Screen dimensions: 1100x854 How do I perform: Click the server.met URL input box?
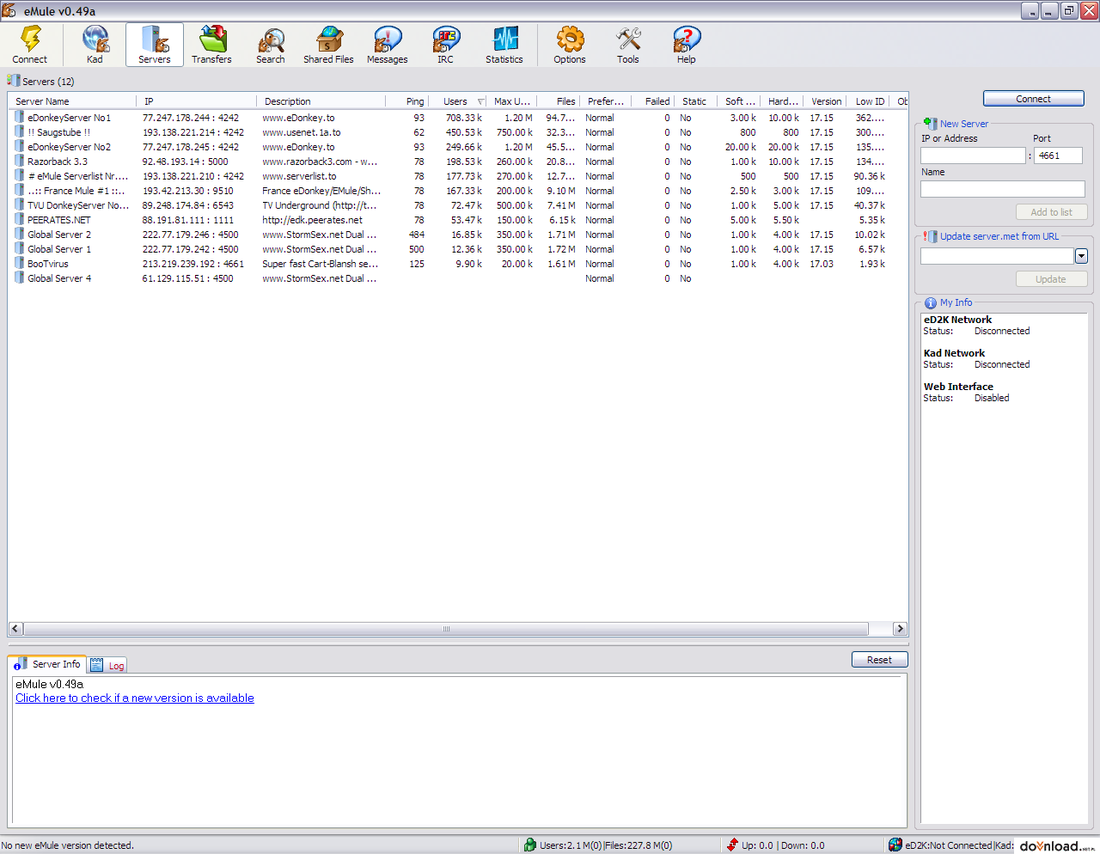click(997, 256)
